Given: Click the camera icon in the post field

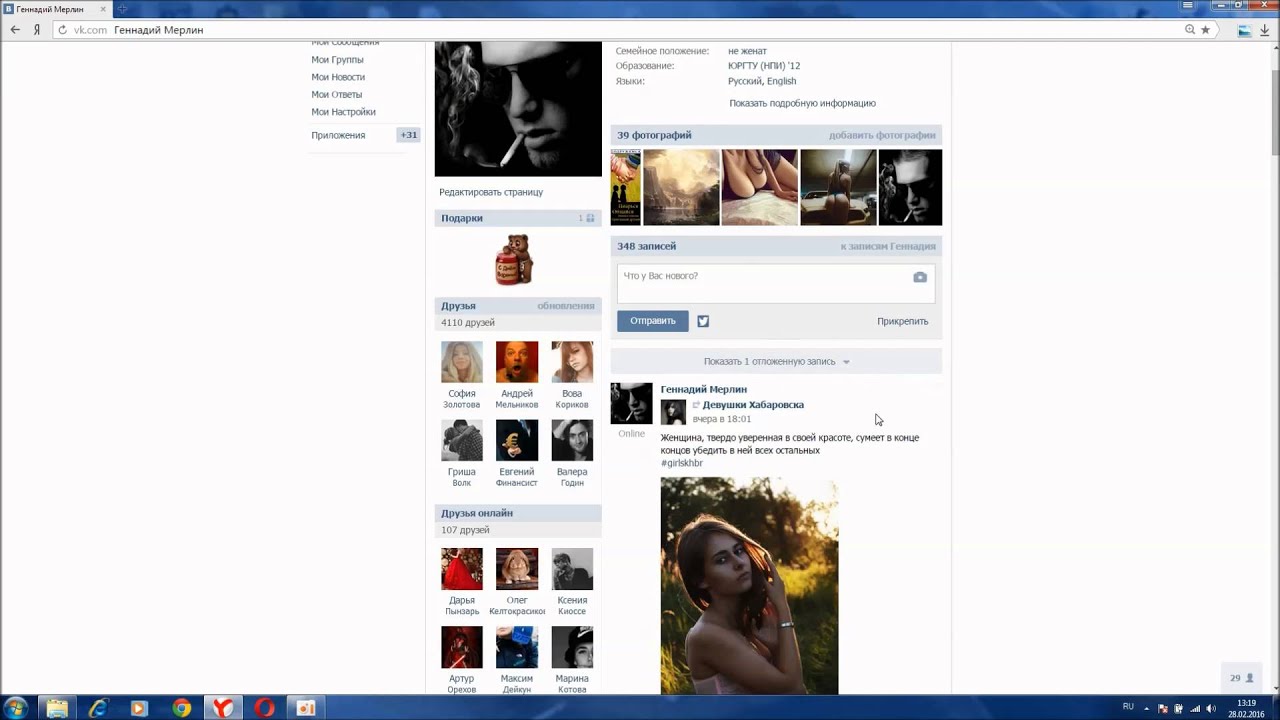Looking at the screenshot, I should coord(920,277).
